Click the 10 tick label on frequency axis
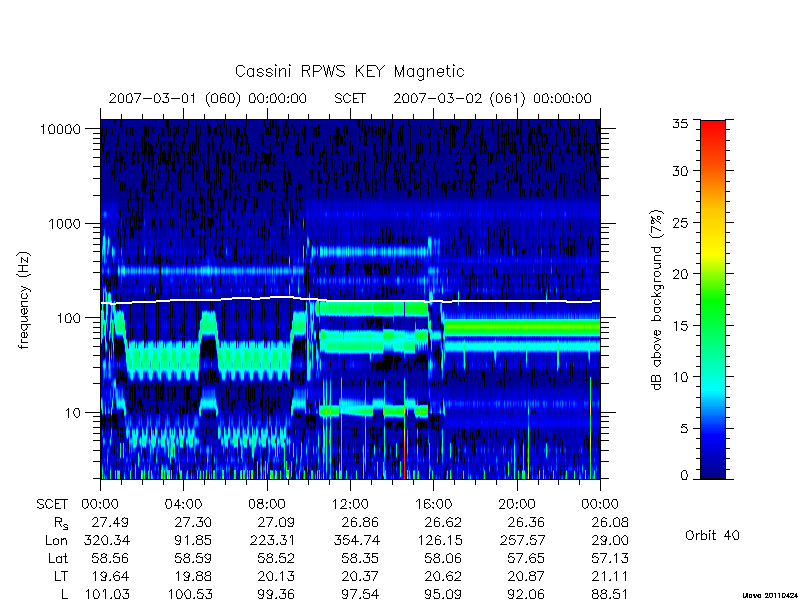 [x=73, y=412]
